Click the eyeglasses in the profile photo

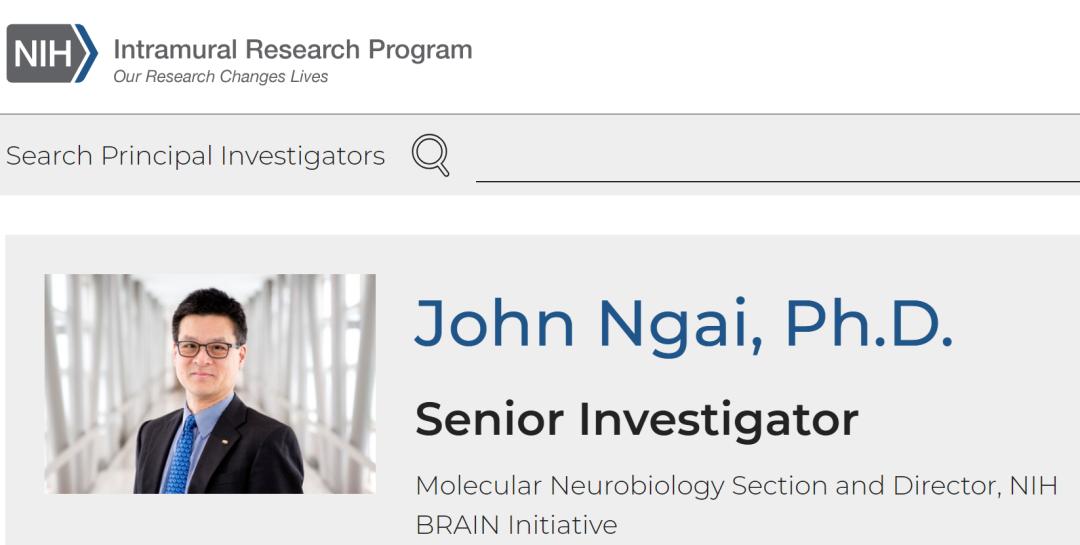[x=208, y=349]
